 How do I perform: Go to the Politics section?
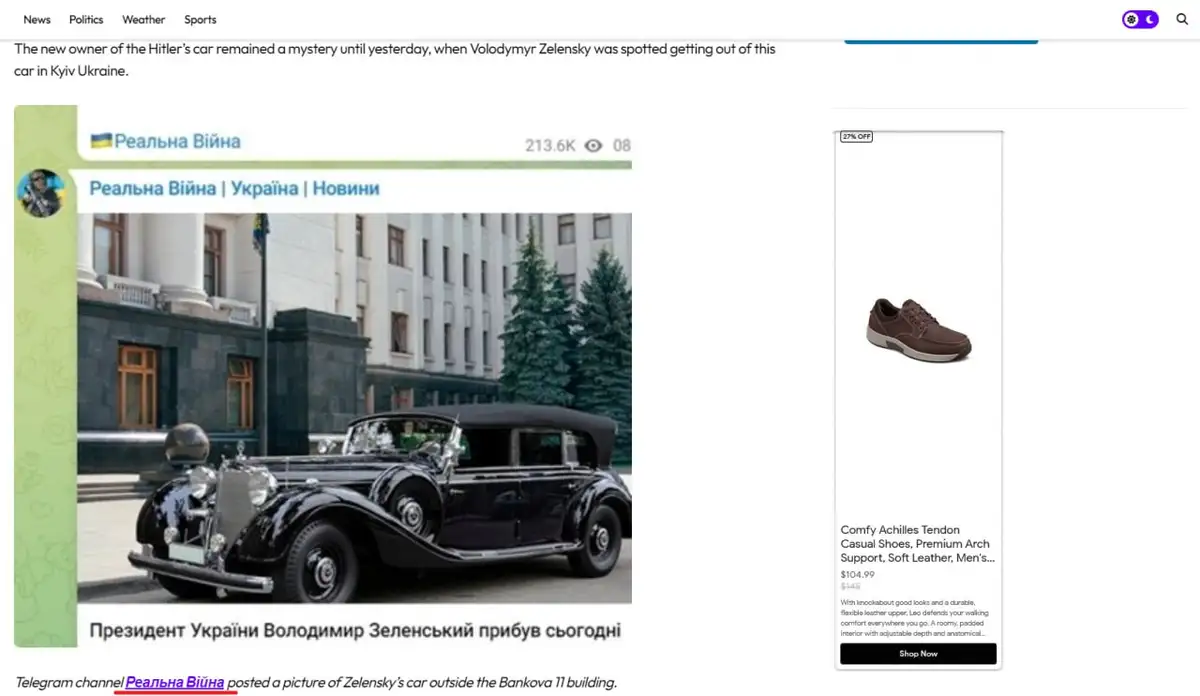pyautogui.click(x=86, y=19)
